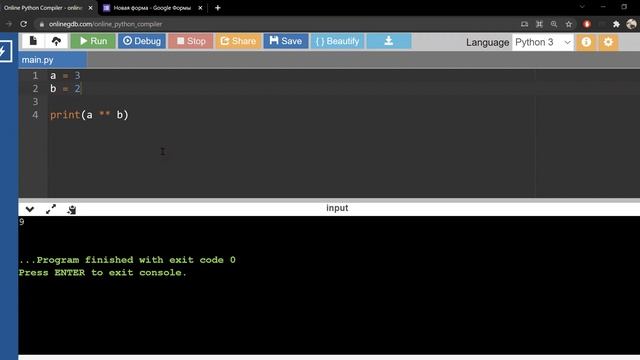Image resolution: width=640 pixels, height=360 pixels.
Task: Click the console output '9'
Action: (x=22, y=222)
